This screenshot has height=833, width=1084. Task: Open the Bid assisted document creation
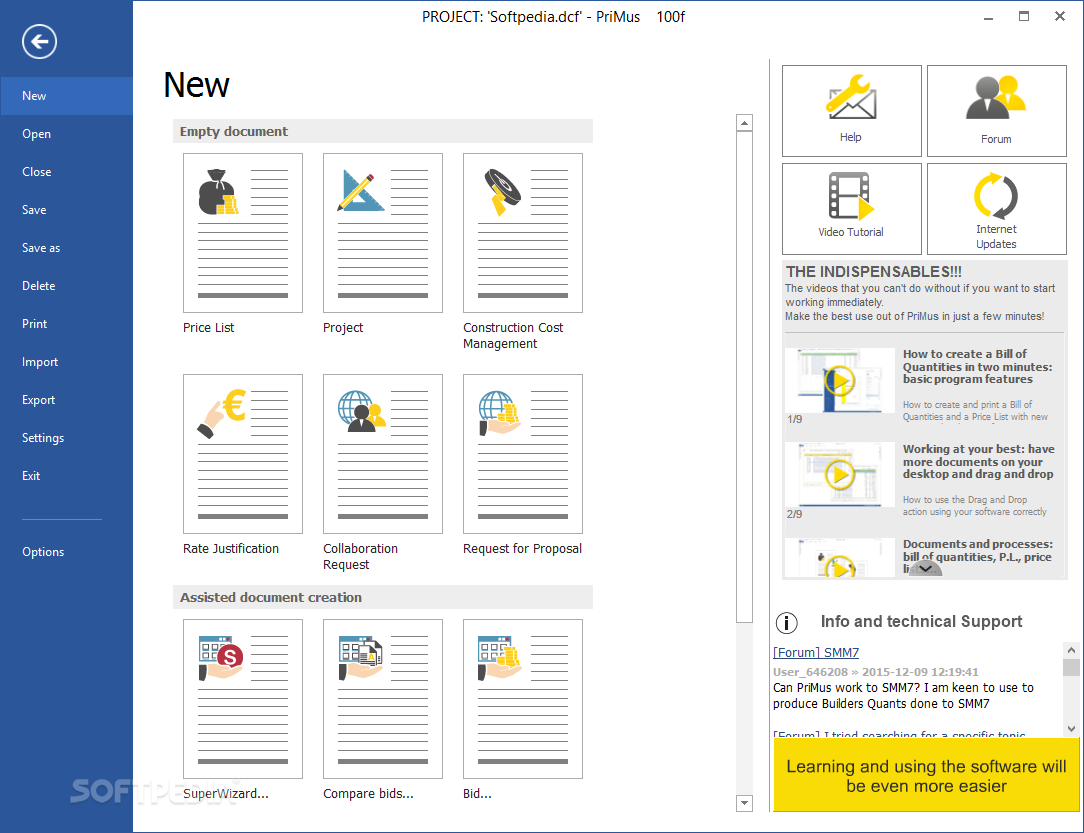pos(523,699)
